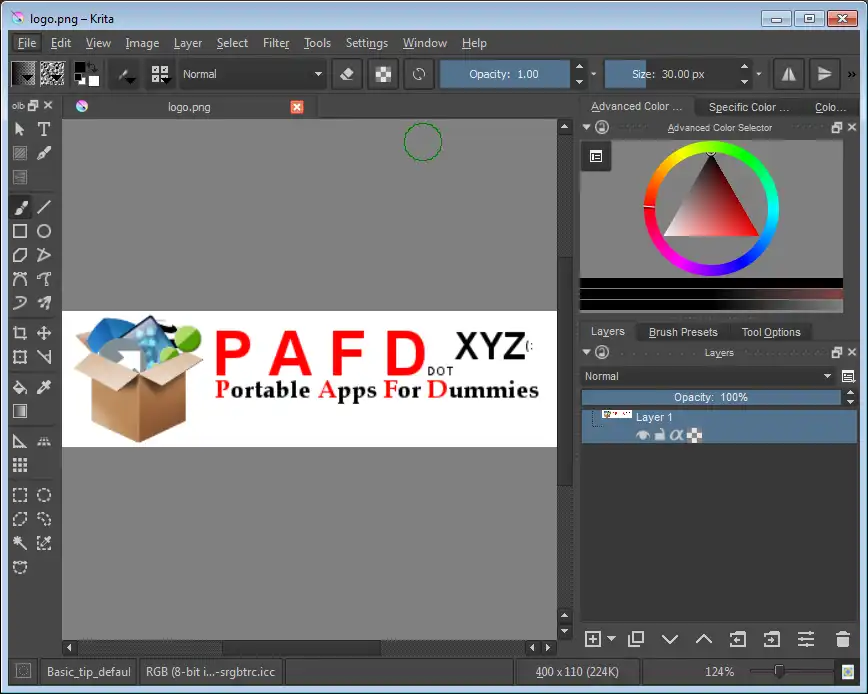868x694 pixels.
Task: Switch to the Brush Presets tab
Action: tap(683, 332)
